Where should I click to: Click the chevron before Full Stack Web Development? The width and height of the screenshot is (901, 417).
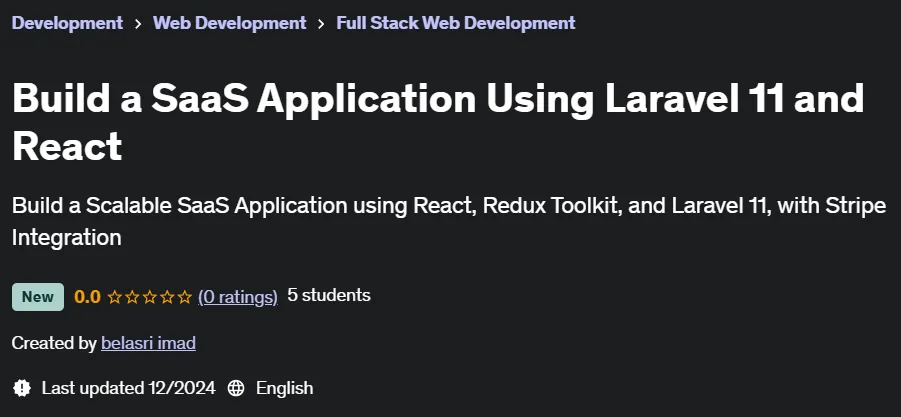321,24
